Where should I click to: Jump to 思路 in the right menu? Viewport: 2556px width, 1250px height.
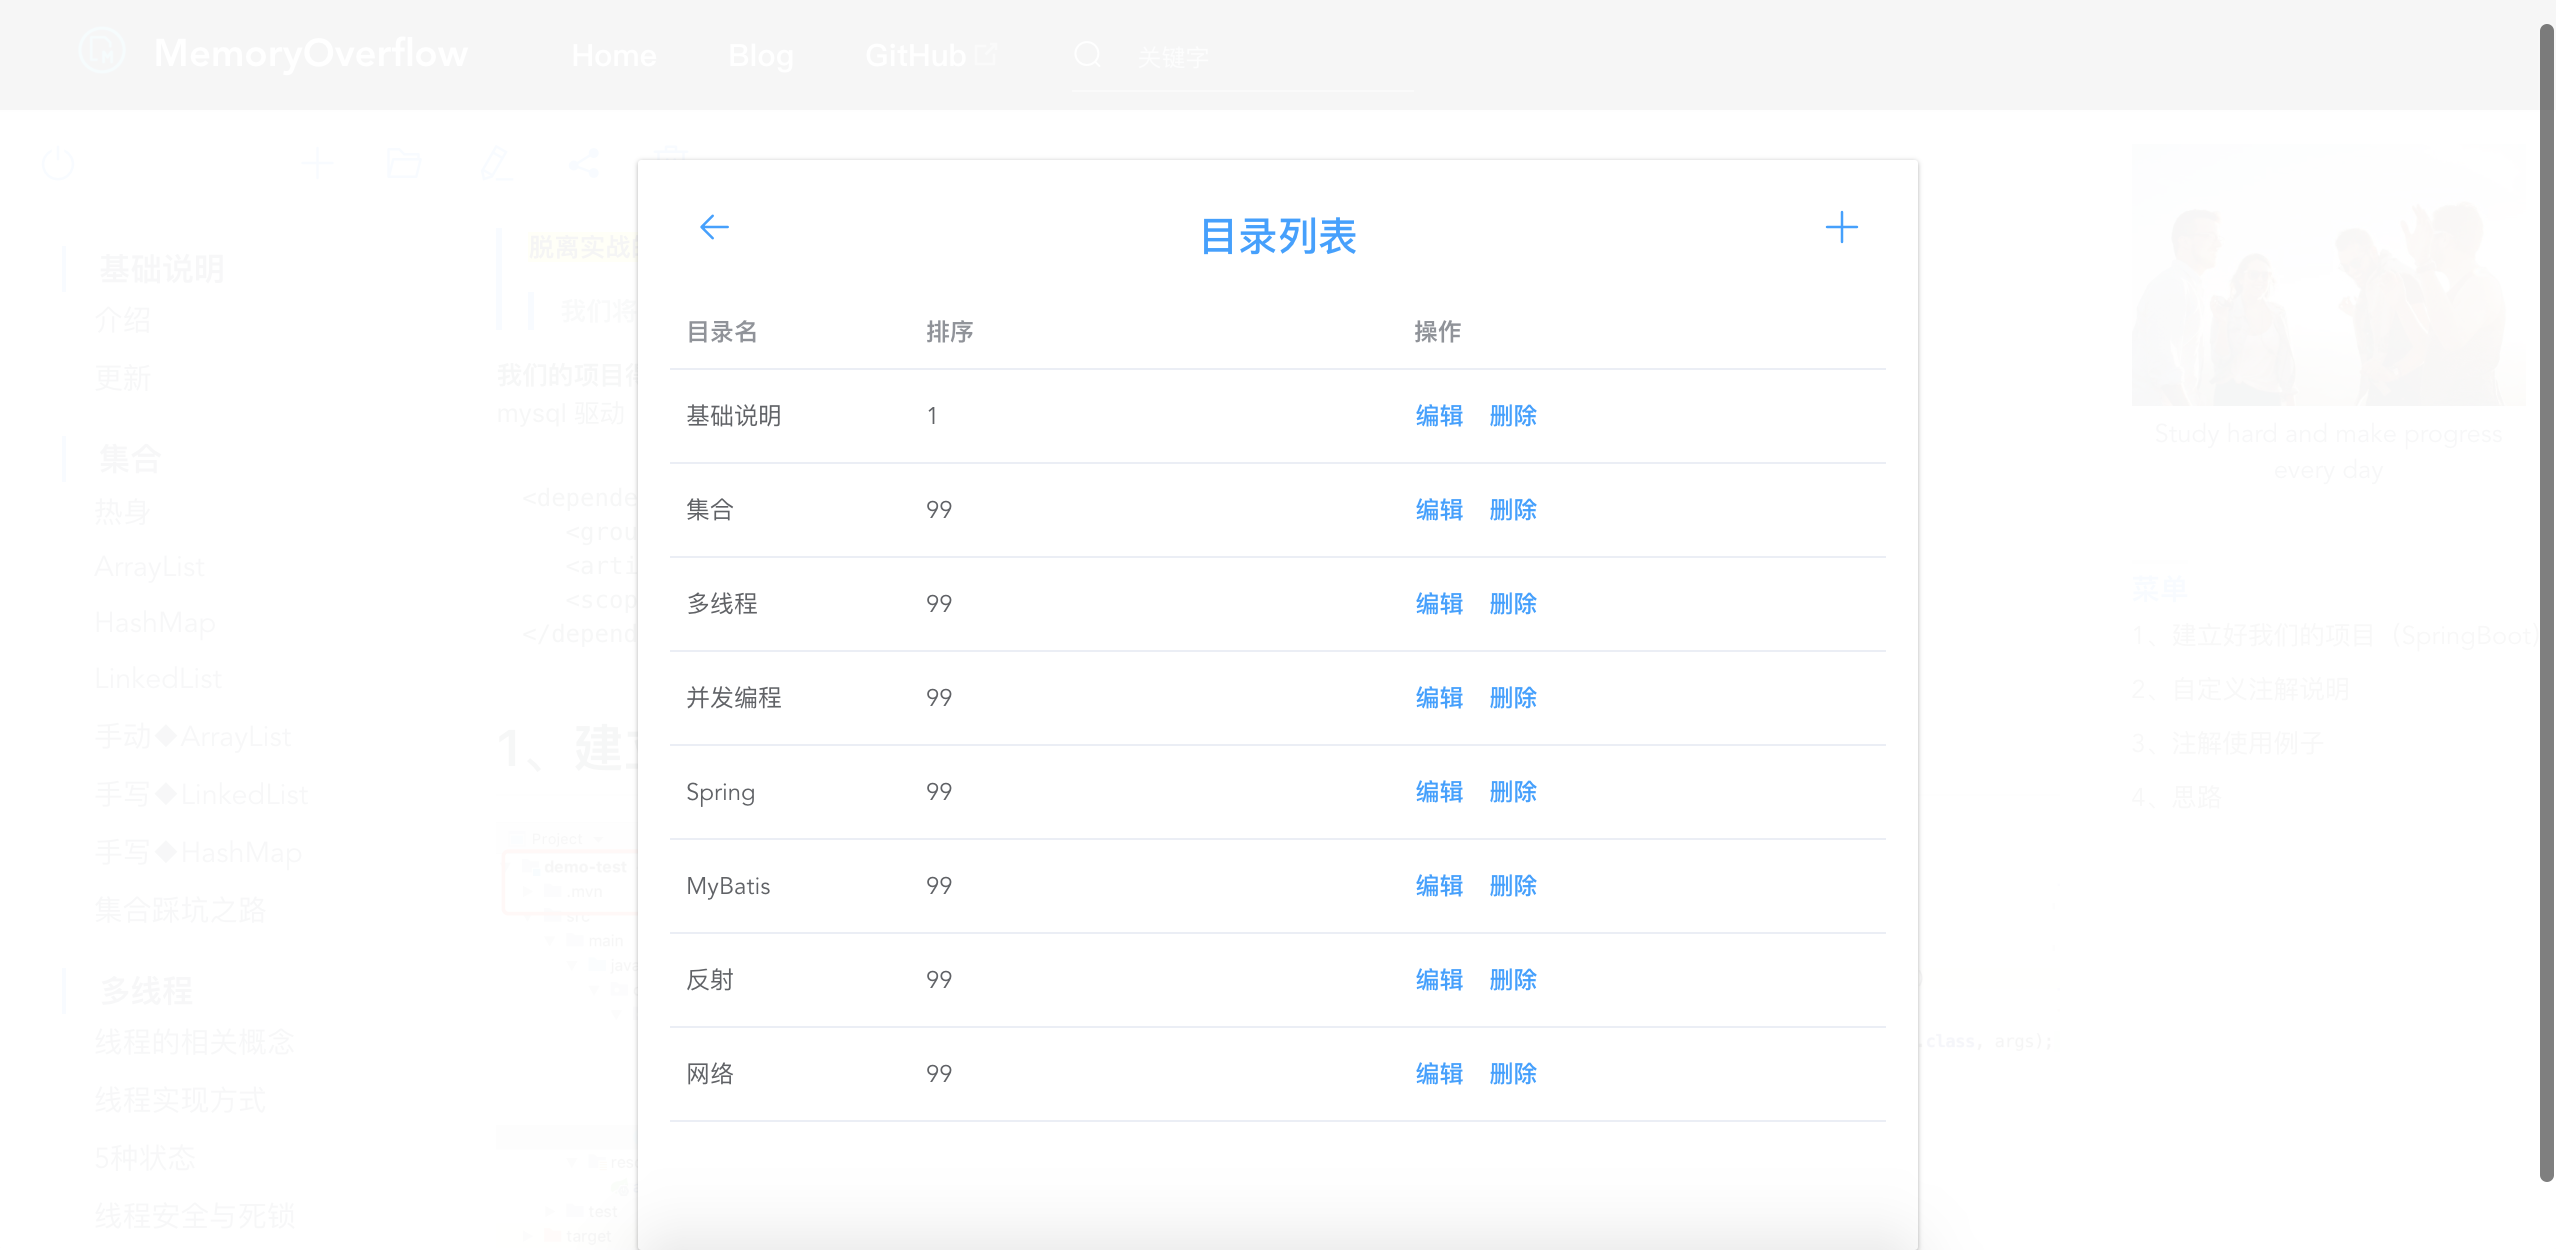pos(2176,798)
